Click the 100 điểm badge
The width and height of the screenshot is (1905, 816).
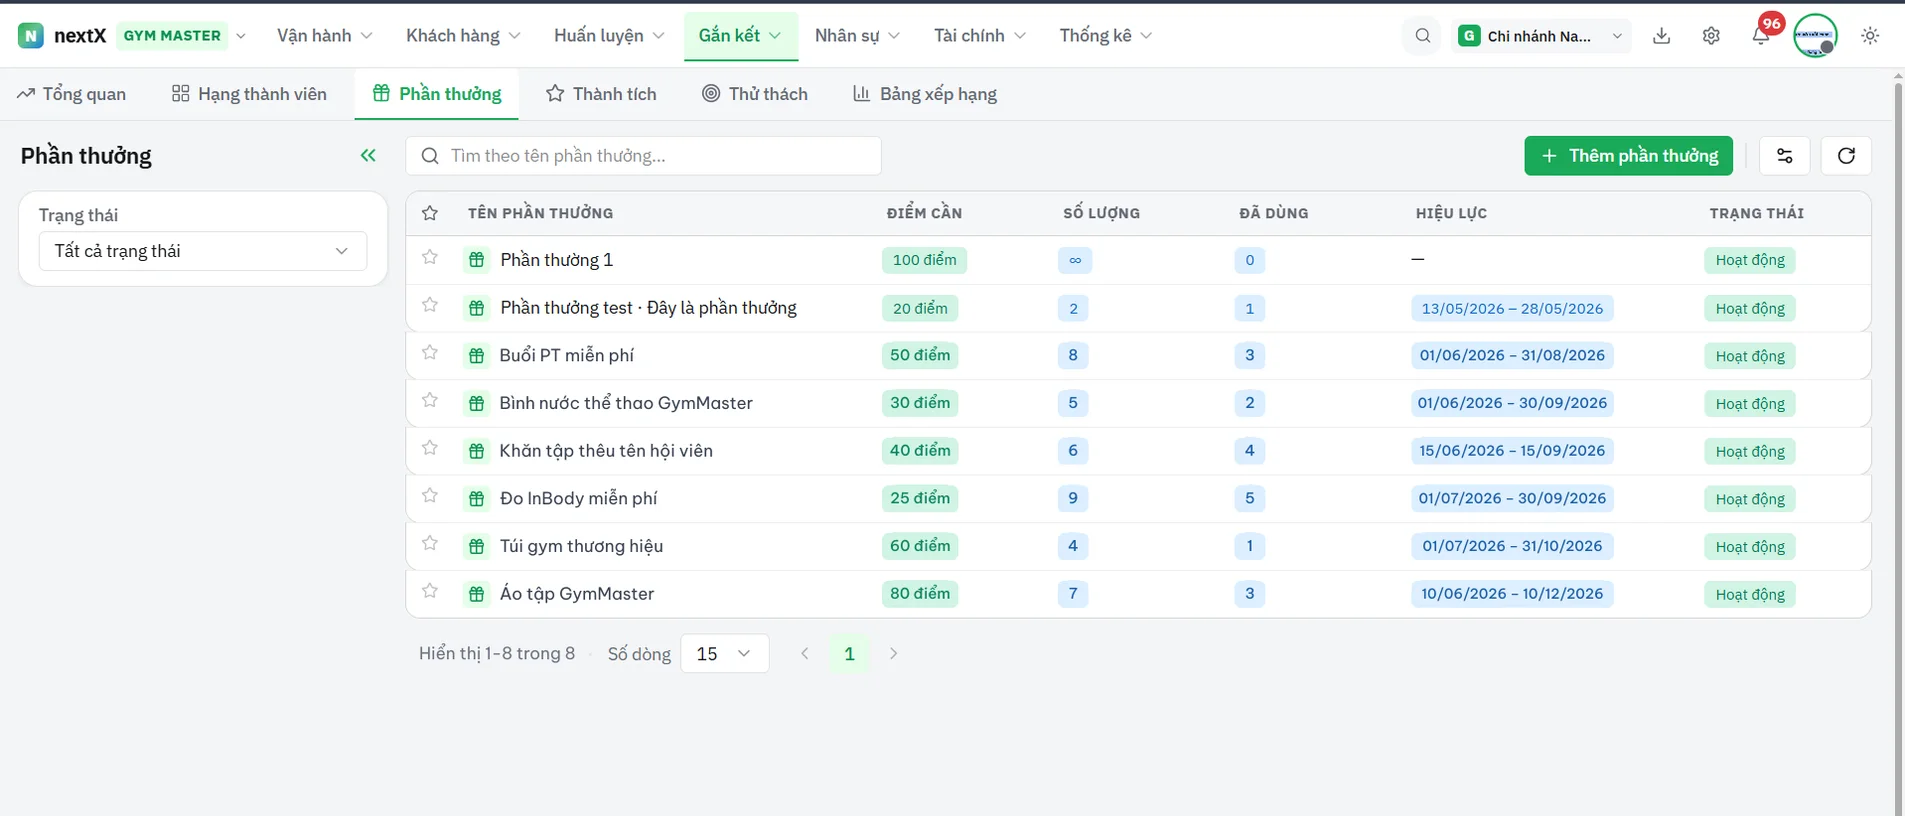(924, 260)
